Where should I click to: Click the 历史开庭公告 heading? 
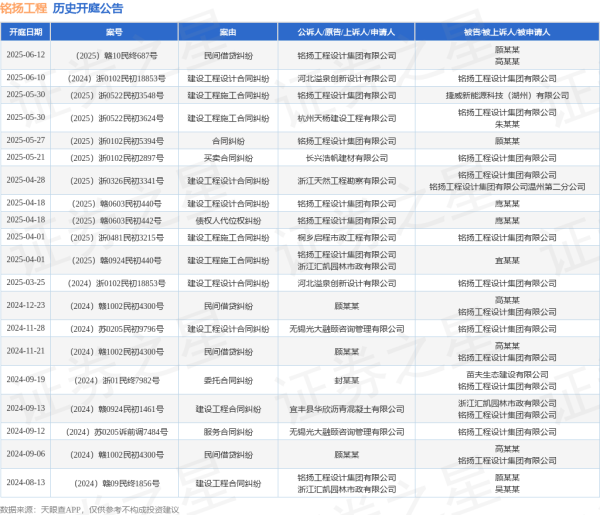pos(88,8)
